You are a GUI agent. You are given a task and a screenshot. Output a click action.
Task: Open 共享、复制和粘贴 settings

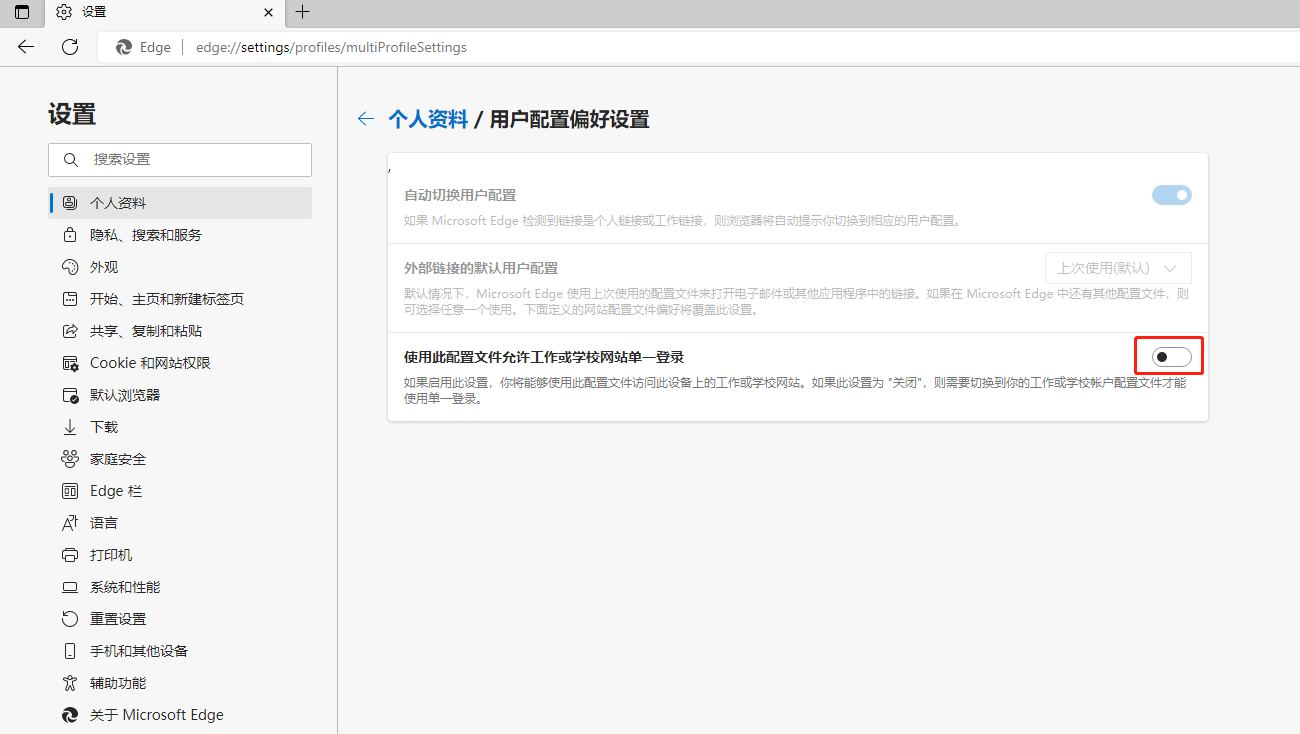click(x=180, y=331)
